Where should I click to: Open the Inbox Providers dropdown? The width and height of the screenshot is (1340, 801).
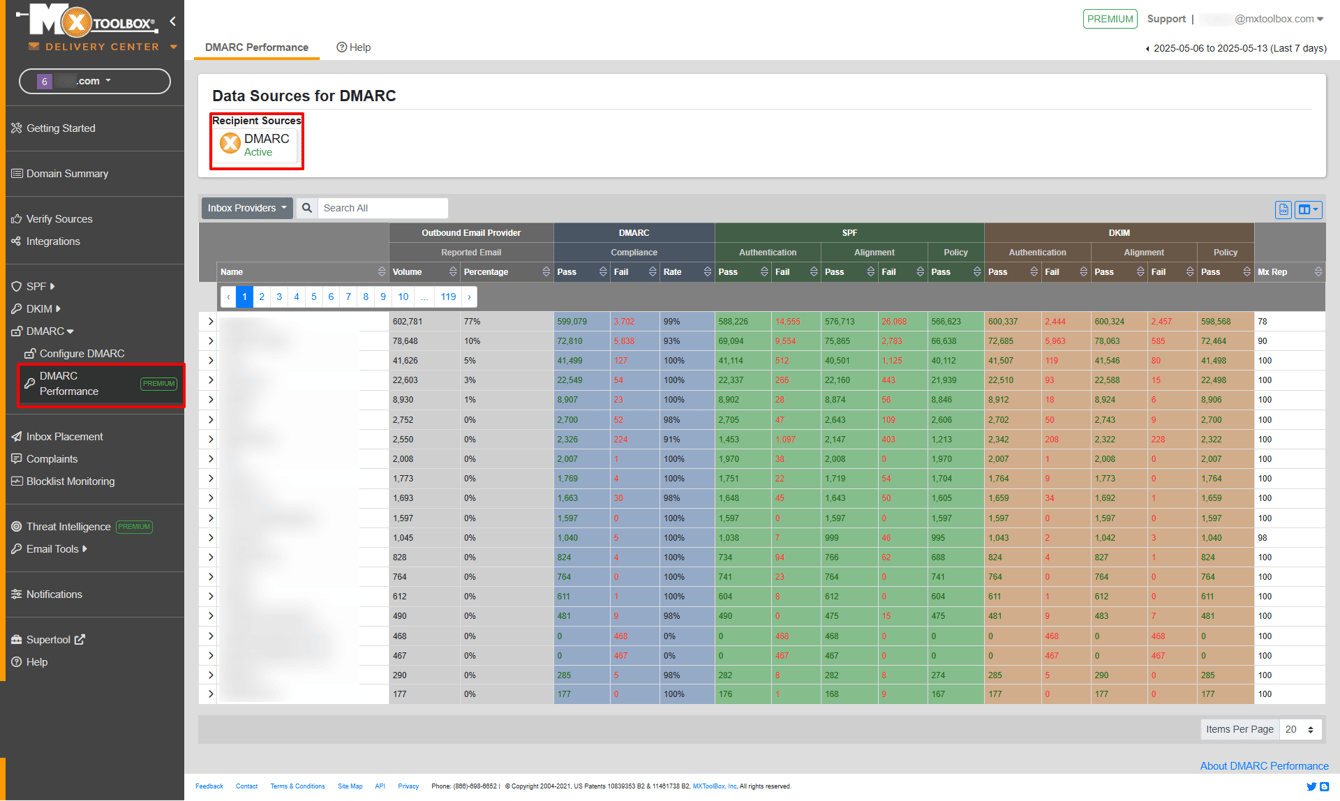coord(247,208)
